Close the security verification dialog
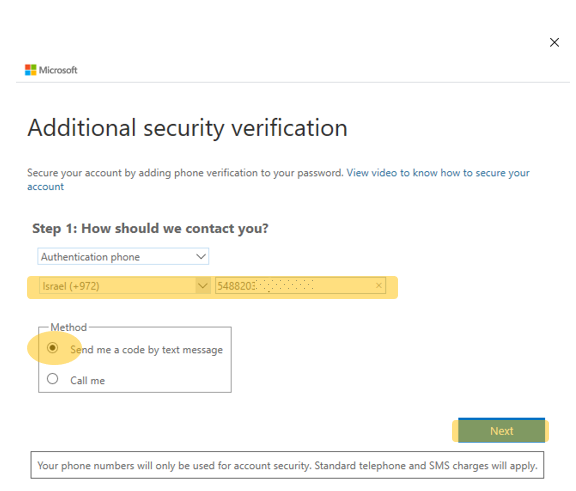 point(554,43)
